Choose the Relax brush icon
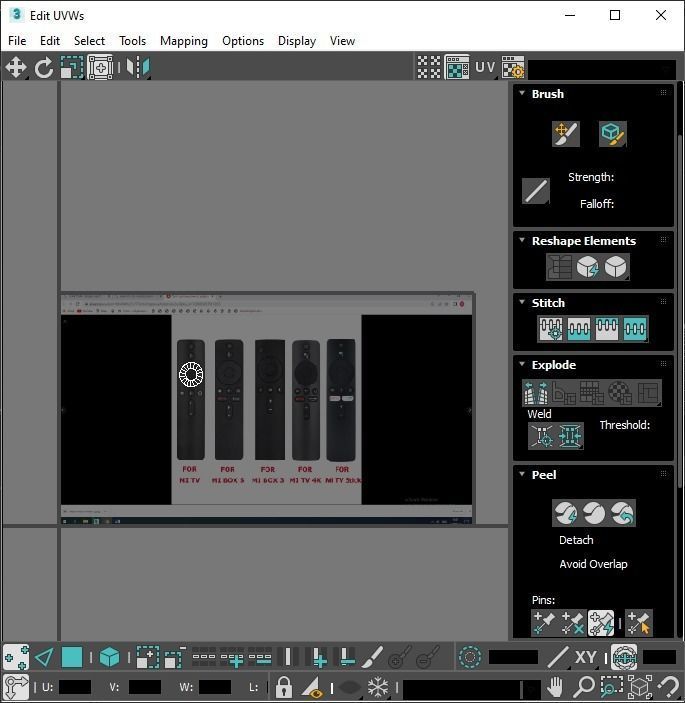Viewport: 685px width, 703px height. [x=613, y=134]
